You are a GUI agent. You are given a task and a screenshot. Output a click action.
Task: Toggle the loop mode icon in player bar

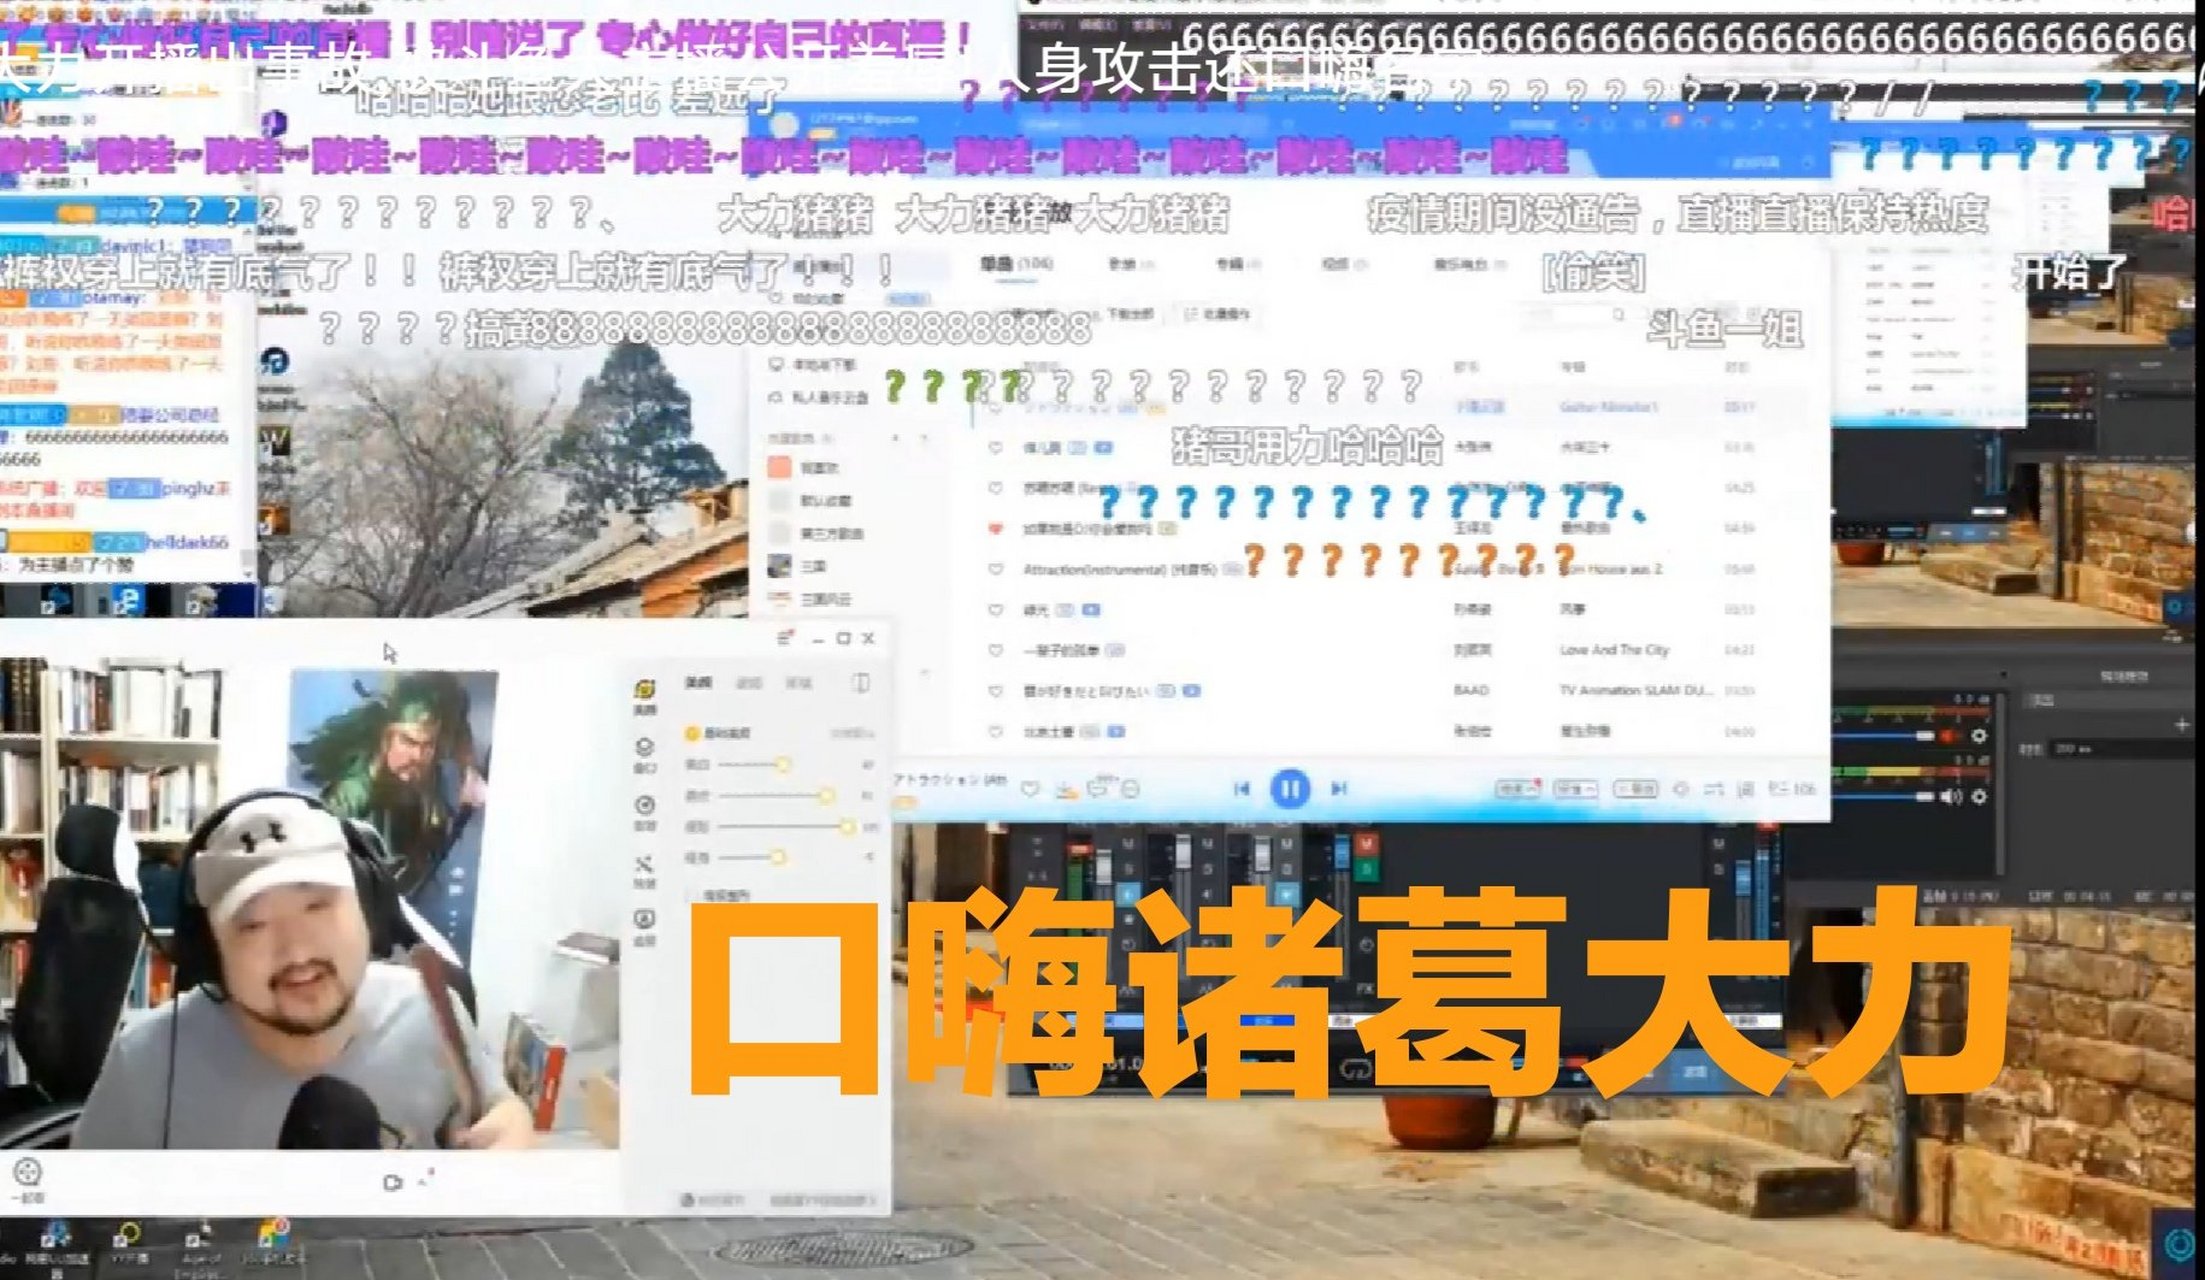point(1714,789)
